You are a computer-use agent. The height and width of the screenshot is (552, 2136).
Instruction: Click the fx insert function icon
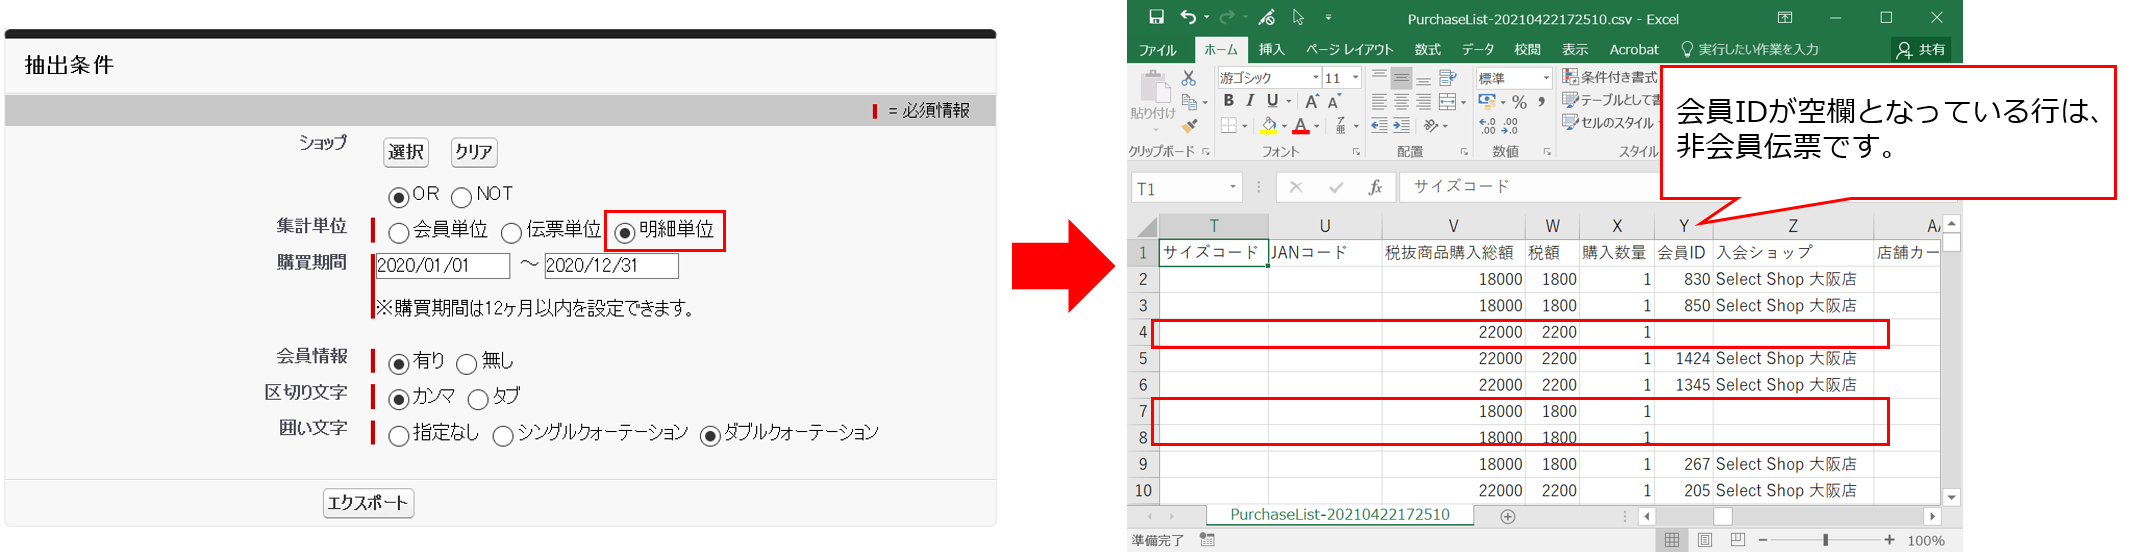[x=1375, y=187]
